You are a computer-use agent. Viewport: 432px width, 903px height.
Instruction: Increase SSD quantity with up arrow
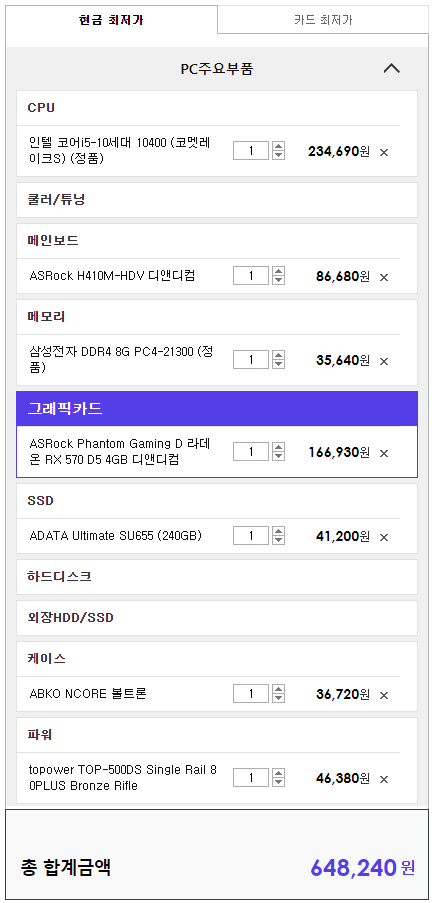coord(279,532)
